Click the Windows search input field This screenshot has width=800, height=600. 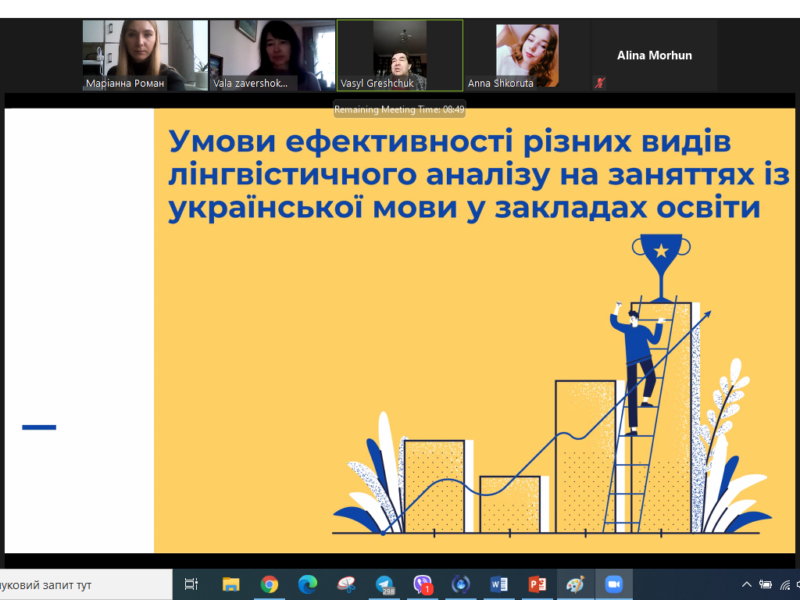tap(80, 584)
